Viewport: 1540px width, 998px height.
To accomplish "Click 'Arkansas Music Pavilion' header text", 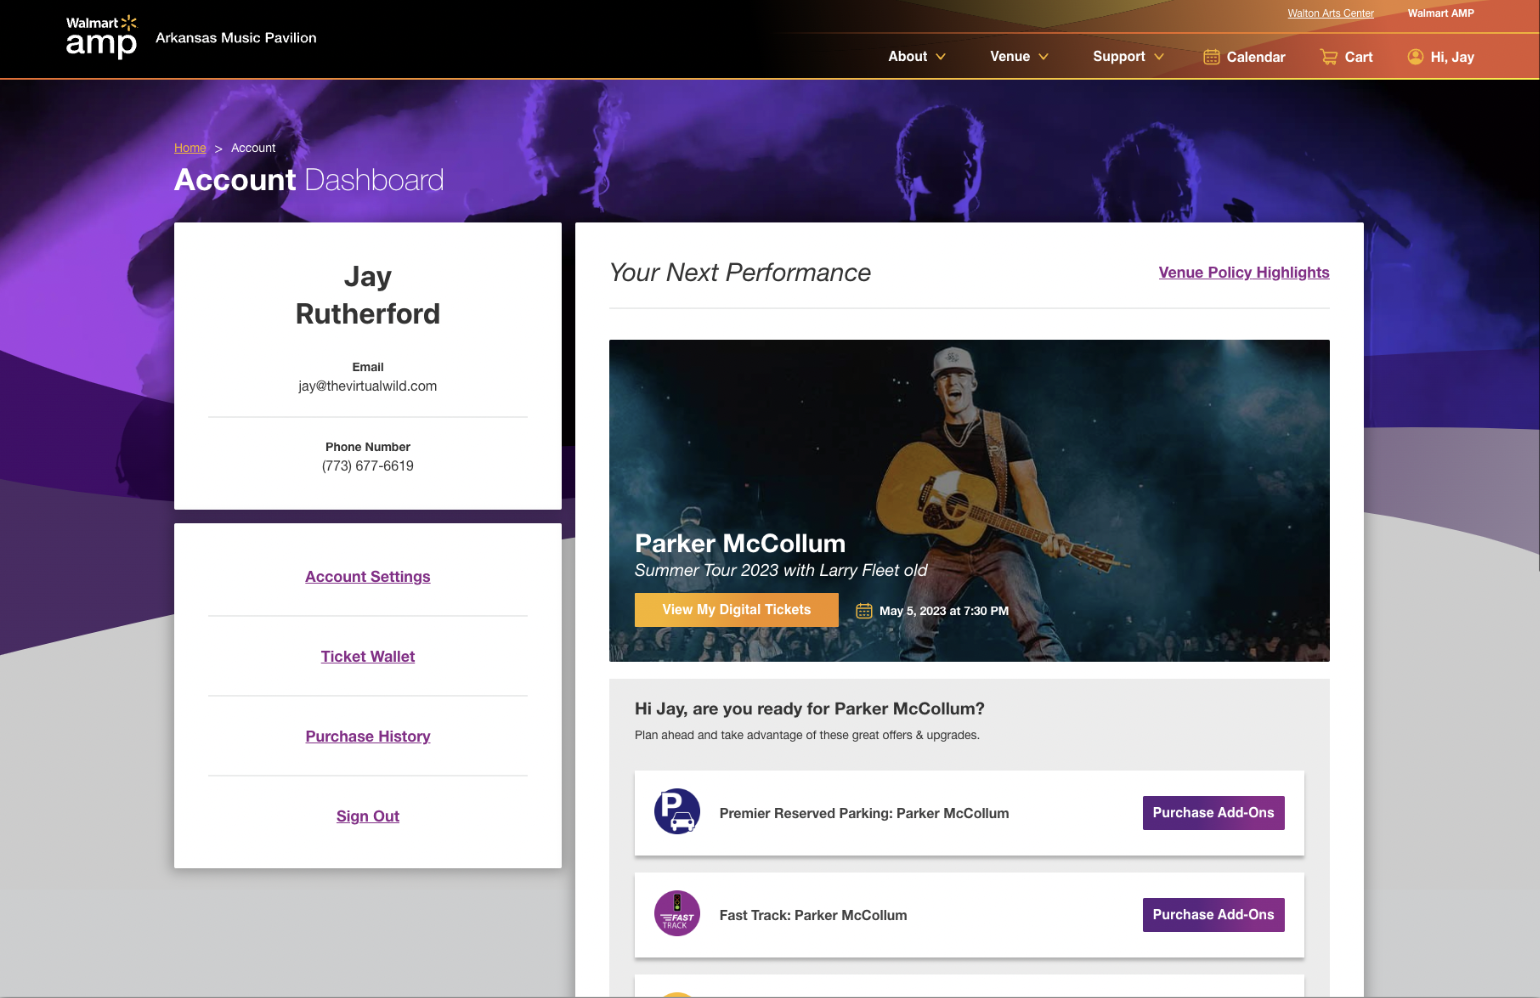I will click(236, 38).
